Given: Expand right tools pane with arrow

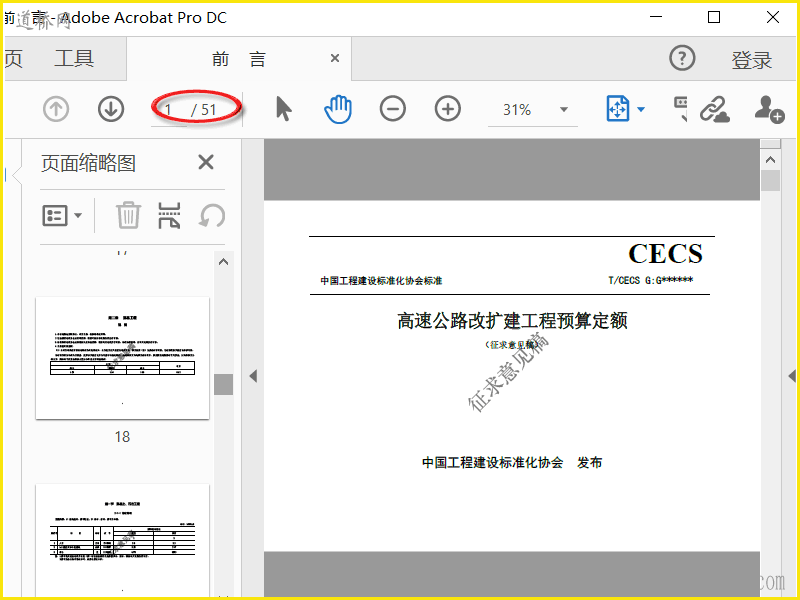Looking at the screenshot, I should 792,376.
